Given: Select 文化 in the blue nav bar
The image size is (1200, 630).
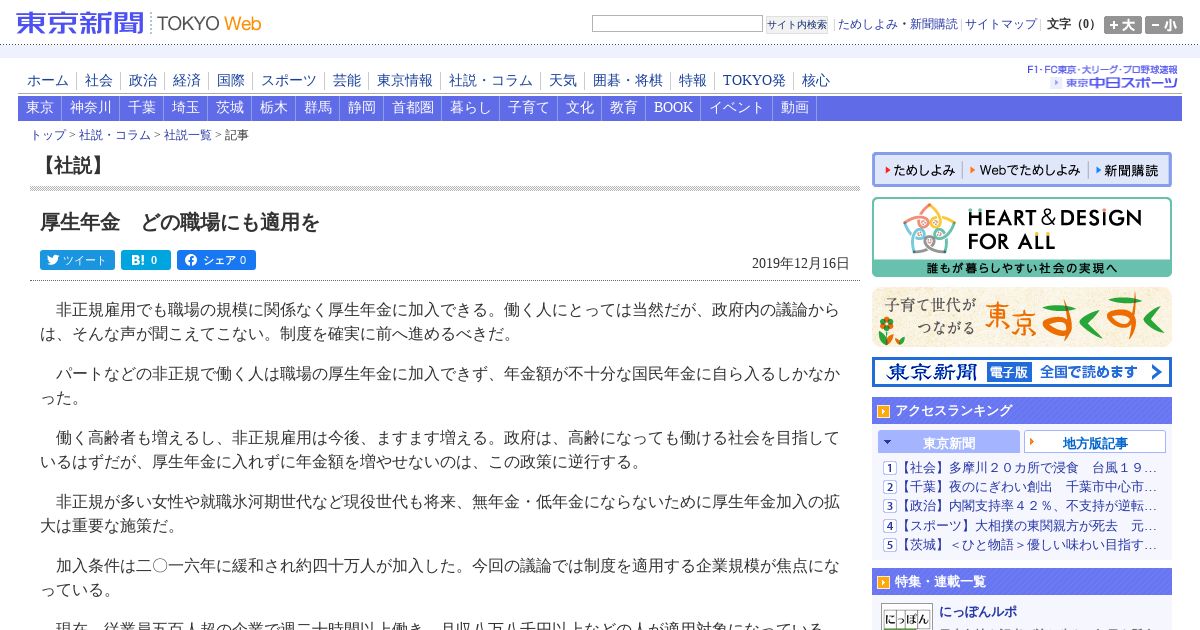Looking at the screenshot, I should [580, 108].
